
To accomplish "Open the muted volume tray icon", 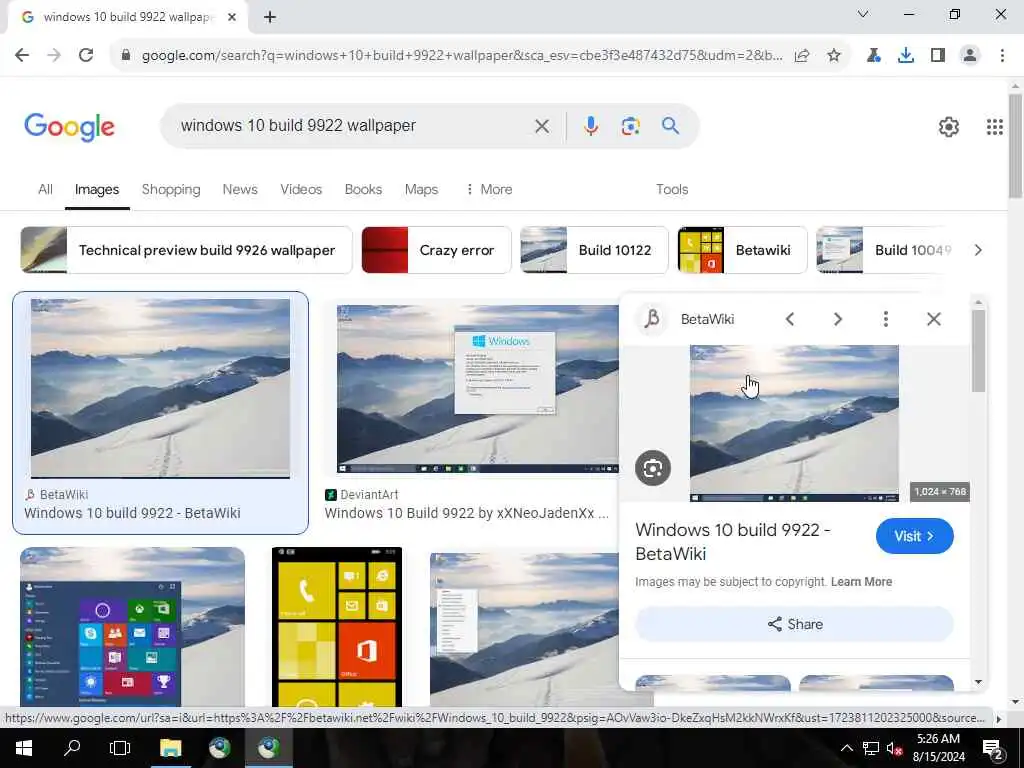I will tap(894, 748).
